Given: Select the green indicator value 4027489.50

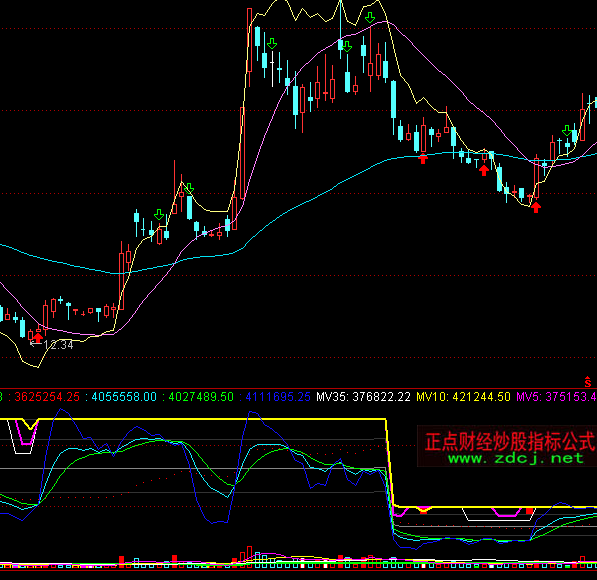Looking at the screenshot, I should [x=201, y=397].
